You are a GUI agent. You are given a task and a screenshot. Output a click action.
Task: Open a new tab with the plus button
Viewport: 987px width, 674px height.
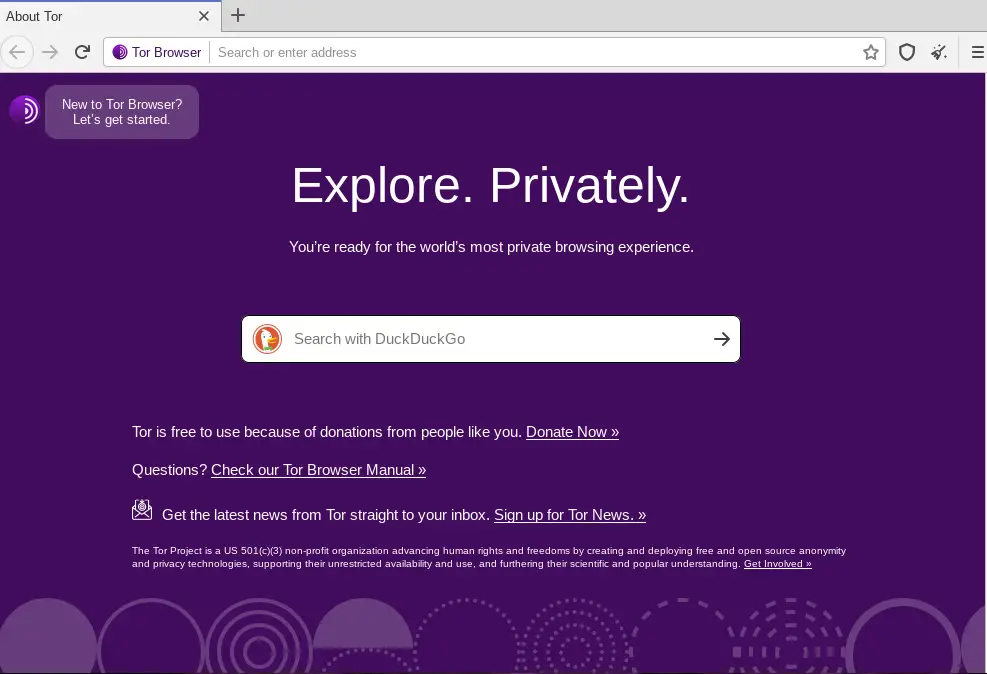[238, 15]
